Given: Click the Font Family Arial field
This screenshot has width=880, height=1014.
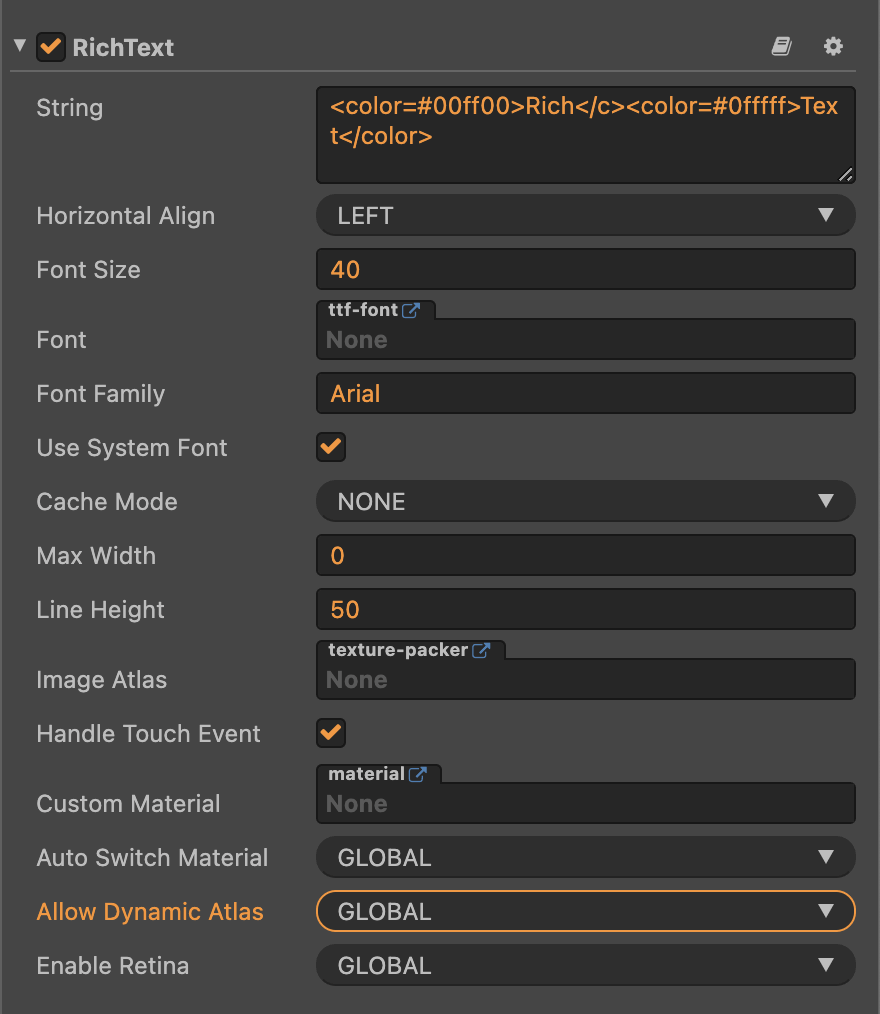Looking at the screenshot, I should [x=585, y=394].
